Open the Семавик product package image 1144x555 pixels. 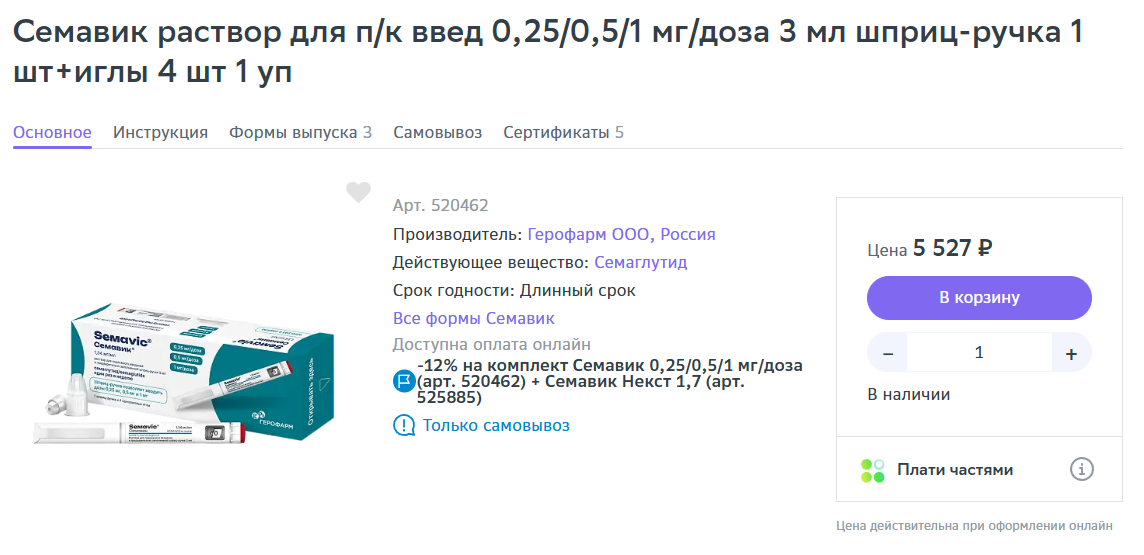185,375
